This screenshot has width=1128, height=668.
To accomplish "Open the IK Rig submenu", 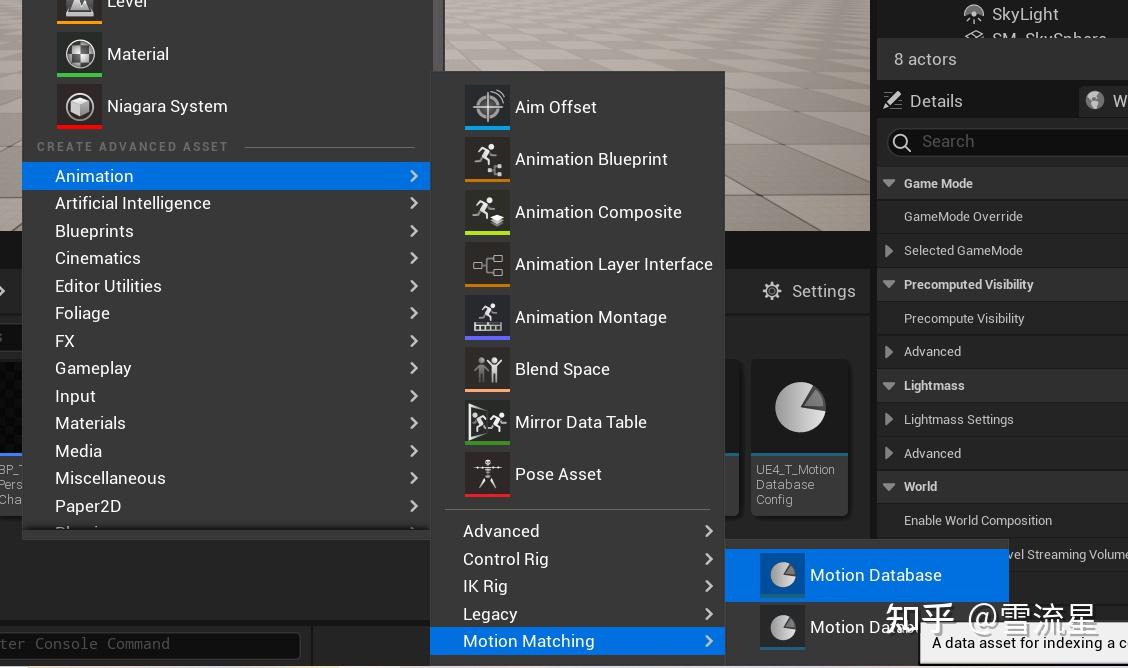I will click(577, 587).
